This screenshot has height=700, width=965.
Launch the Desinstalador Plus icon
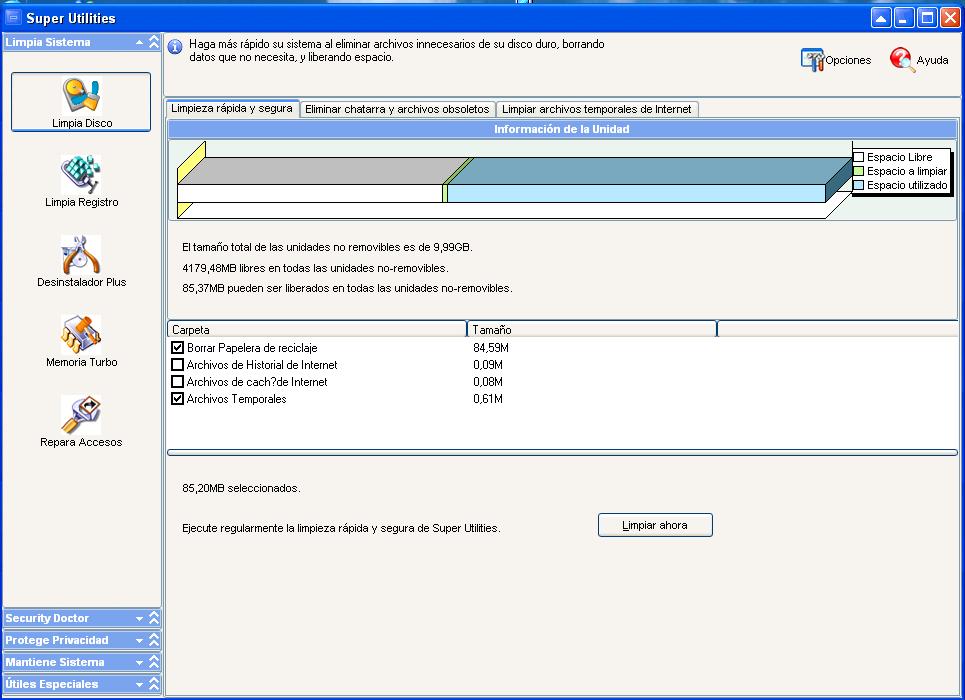(x=81, y=255)
